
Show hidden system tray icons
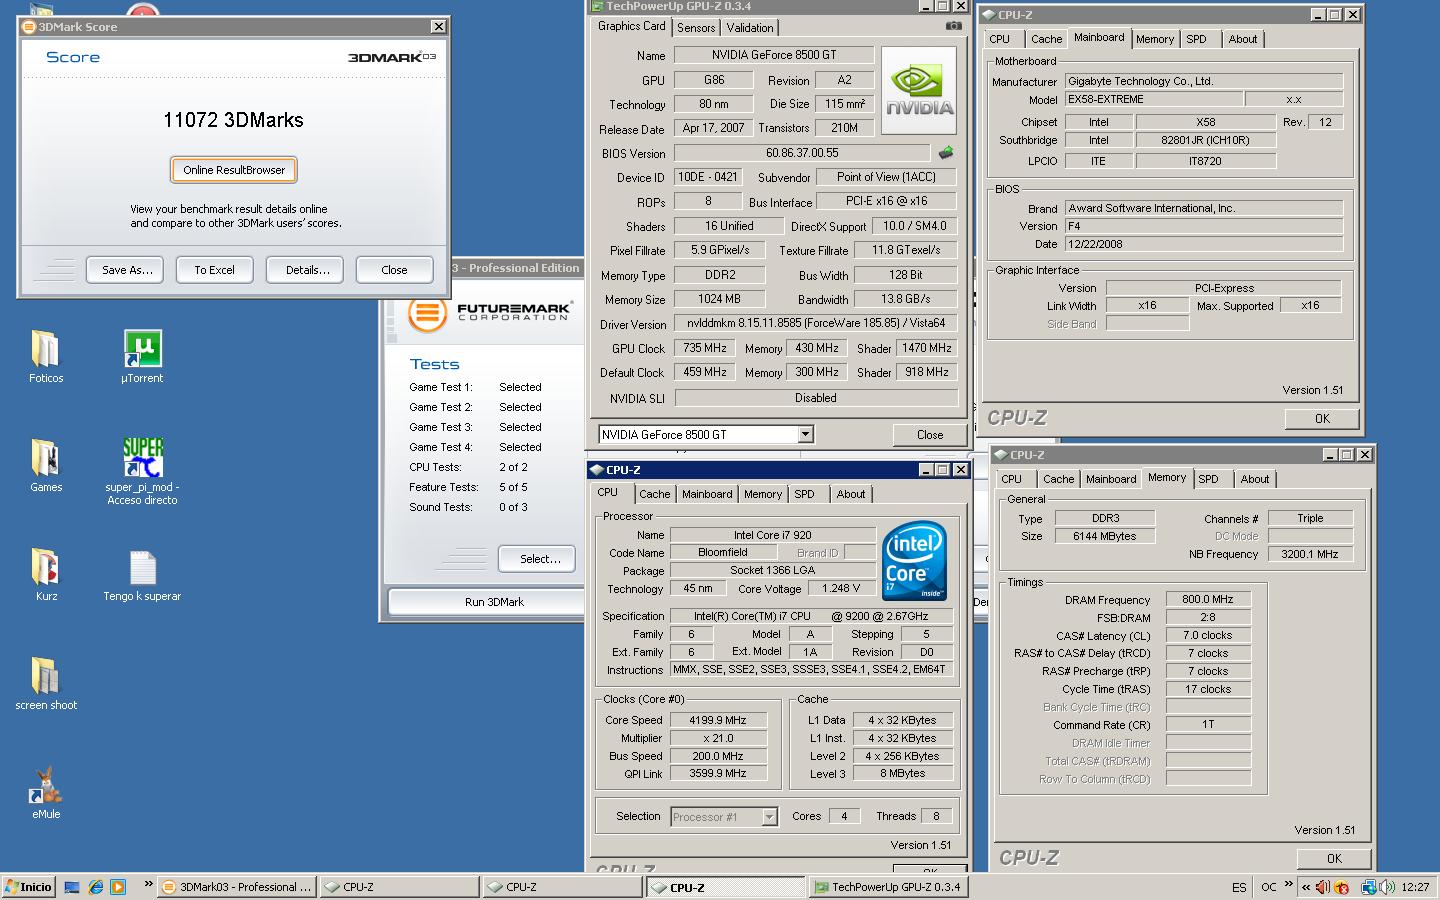click(x=1305, y=887)
